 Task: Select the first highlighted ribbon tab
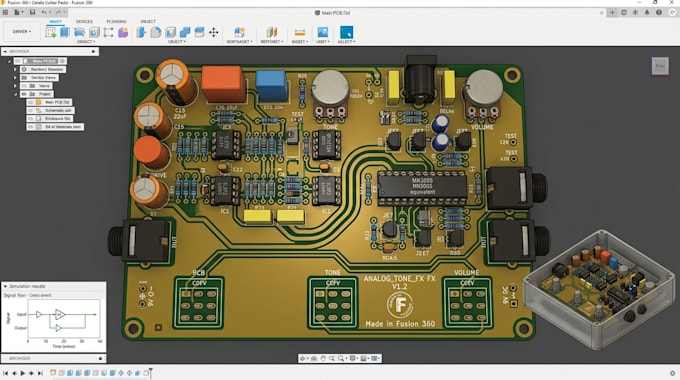[x=55, y=21]
